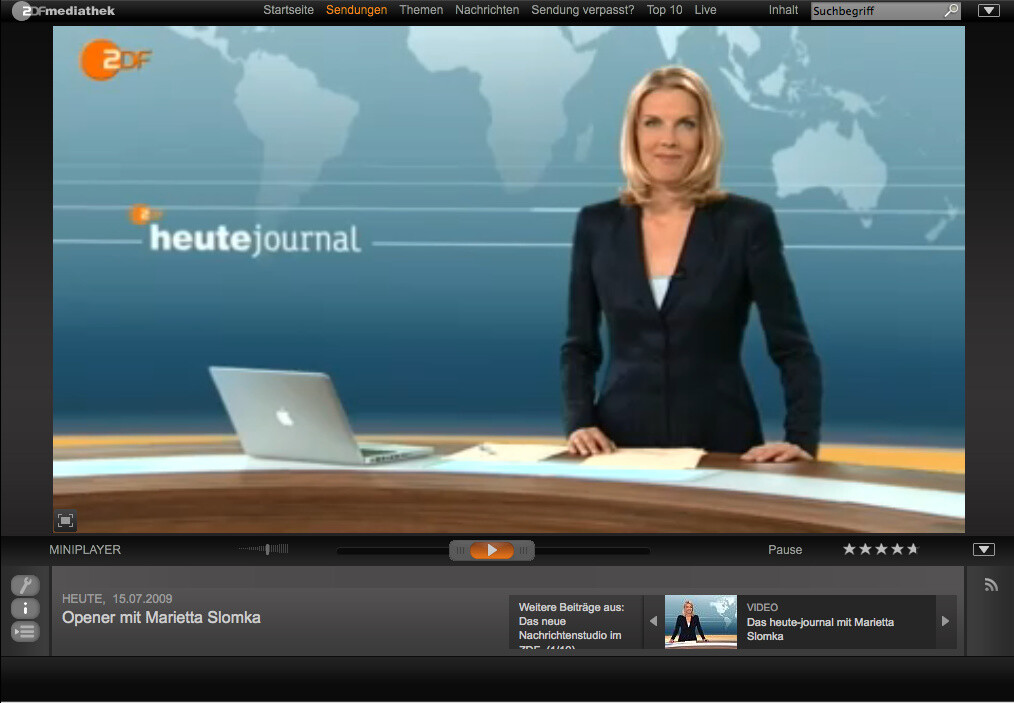Go to the Themen section
The image size is (1014, 703).
click(x=421, y=10)
